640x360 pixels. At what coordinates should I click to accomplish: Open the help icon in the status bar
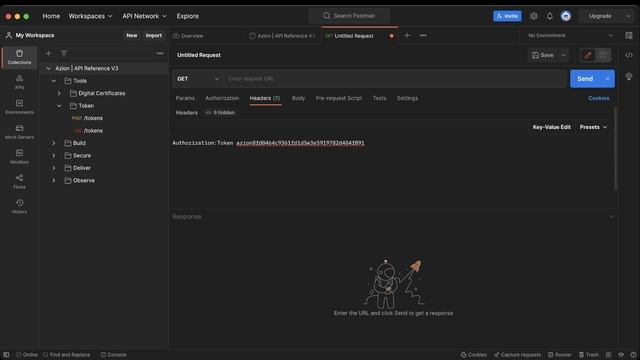633,355
